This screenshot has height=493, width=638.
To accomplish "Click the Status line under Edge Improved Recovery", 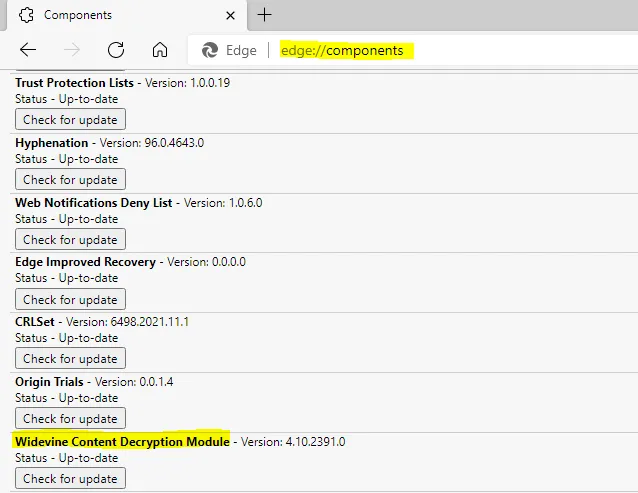I will pyautogui.click(x=67, y=278).
